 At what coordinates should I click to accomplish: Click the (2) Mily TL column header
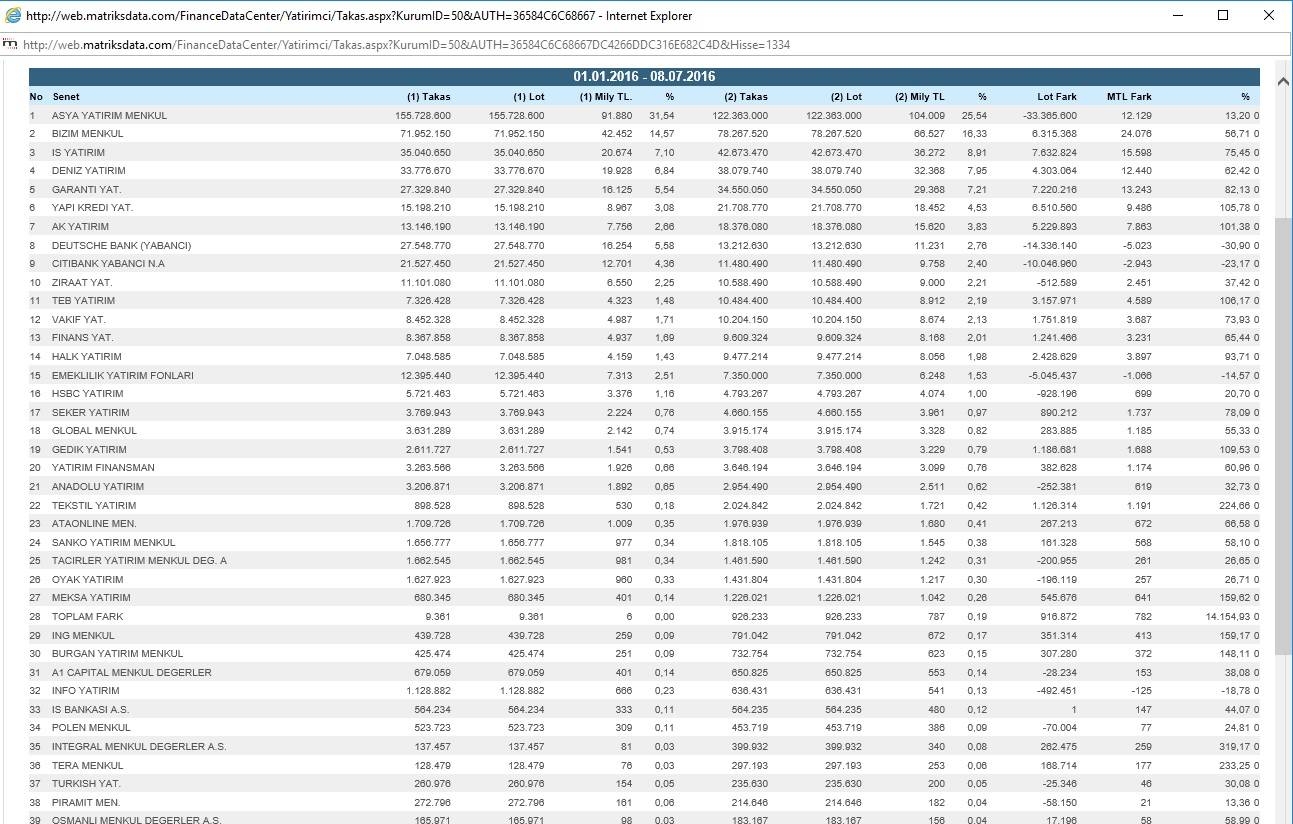(918, 97)
